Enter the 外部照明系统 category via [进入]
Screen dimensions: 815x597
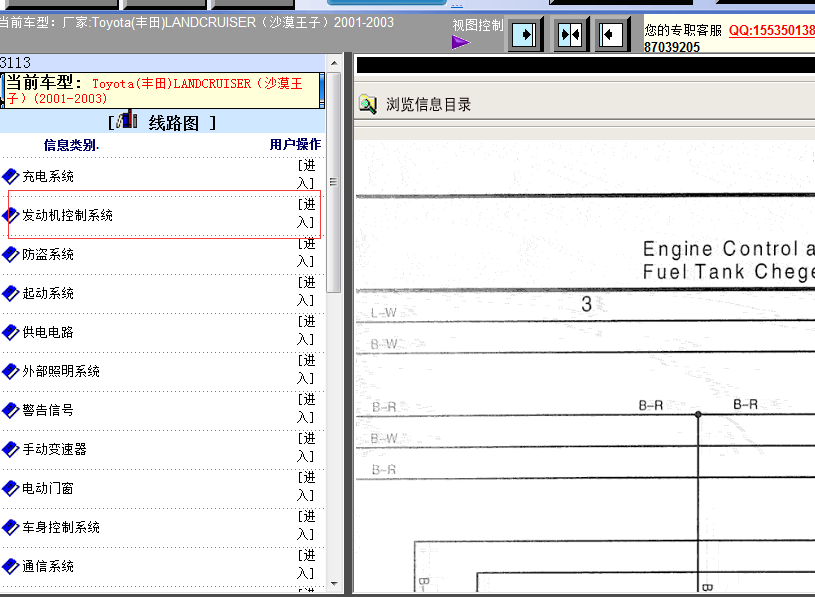point(306,369)
